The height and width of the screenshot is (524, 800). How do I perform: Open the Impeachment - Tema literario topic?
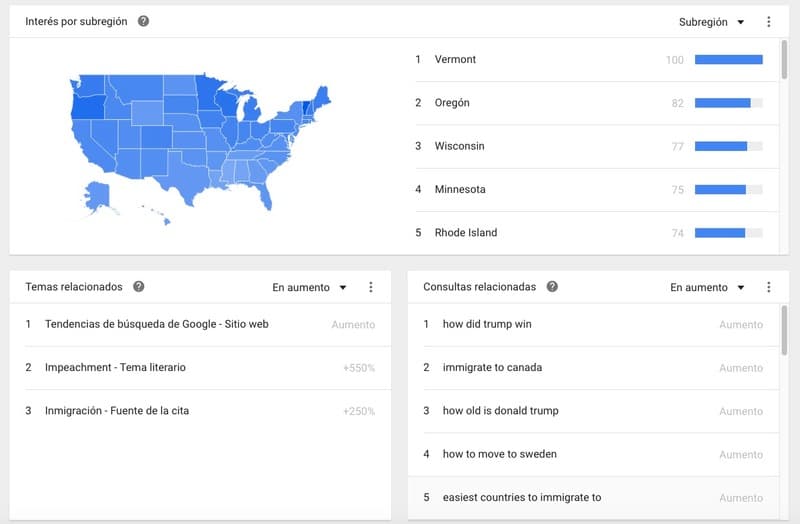click(115, 368)
